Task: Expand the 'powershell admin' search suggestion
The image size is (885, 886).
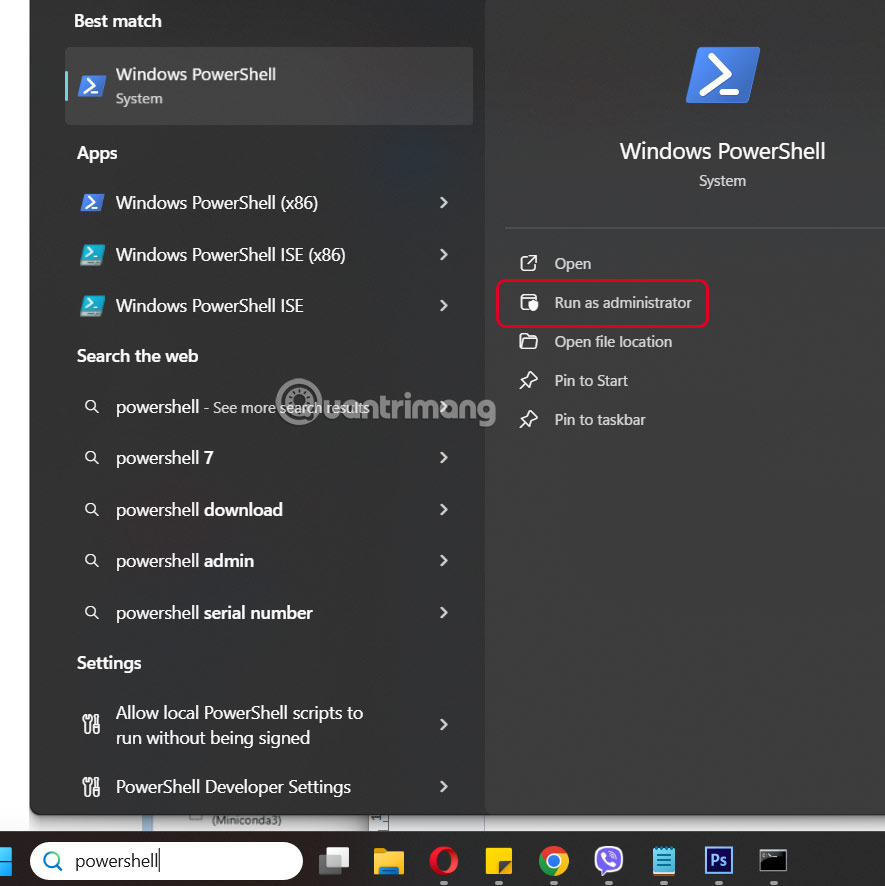Action: tap(184, 561)
